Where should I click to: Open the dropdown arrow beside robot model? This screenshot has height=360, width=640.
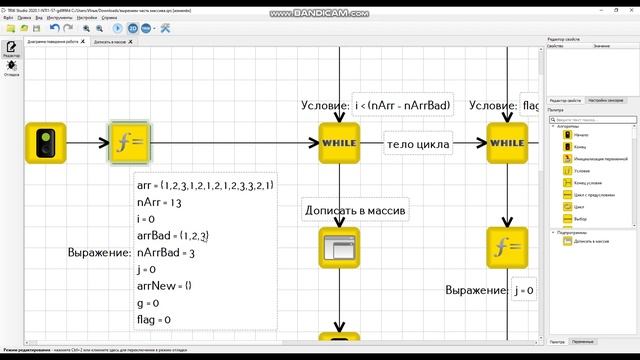tap(154, 29)
